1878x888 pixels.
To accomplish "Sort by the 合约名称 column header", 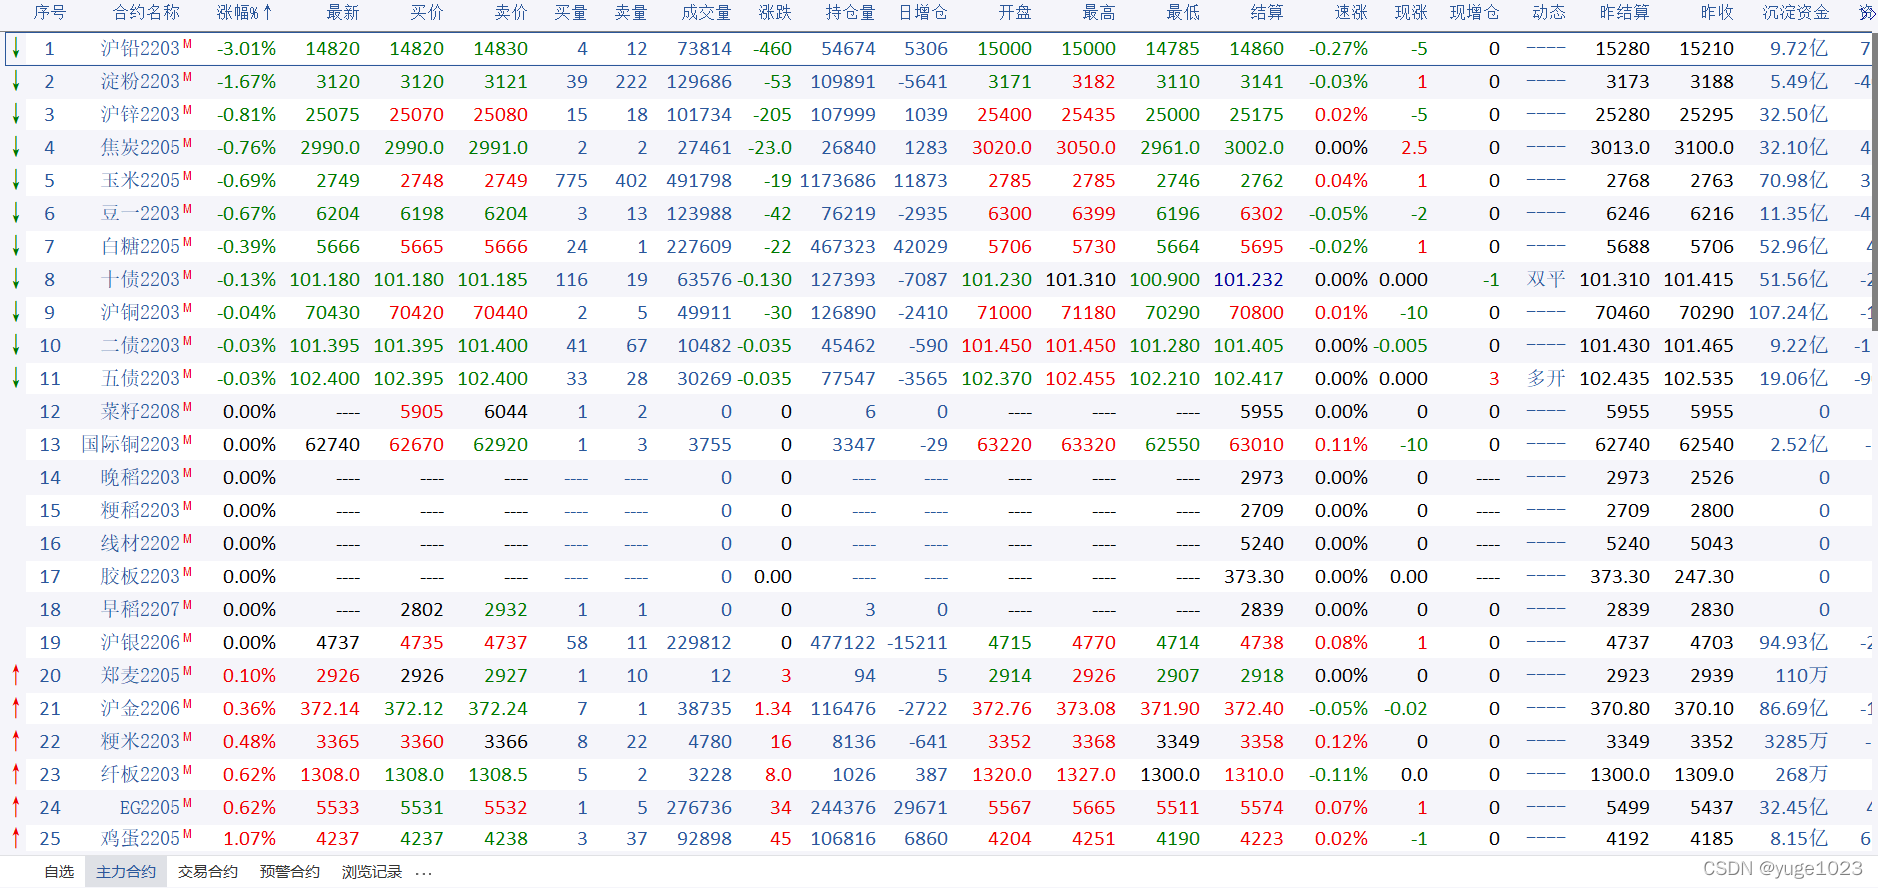I will (x=146, y=13).
